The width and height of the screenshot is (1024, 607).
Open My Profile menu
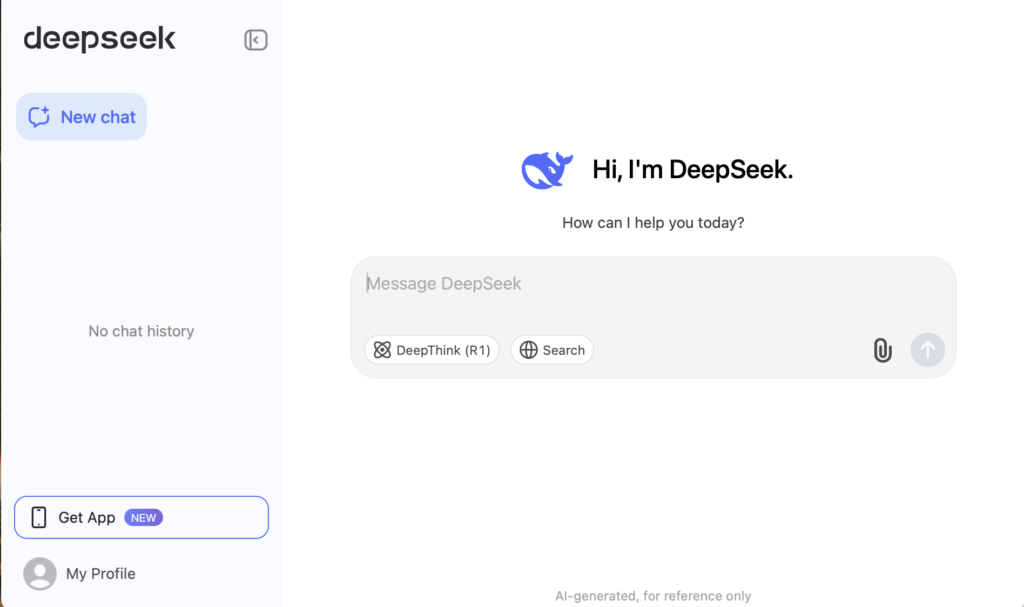(80, 574)
